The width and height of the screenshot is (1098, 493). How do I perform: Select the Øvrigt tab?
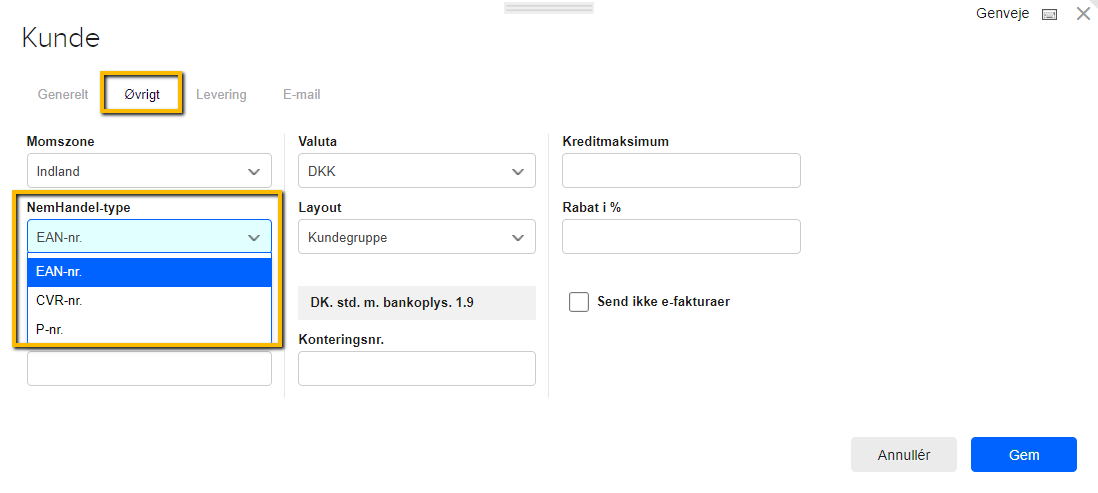point(142,95)
